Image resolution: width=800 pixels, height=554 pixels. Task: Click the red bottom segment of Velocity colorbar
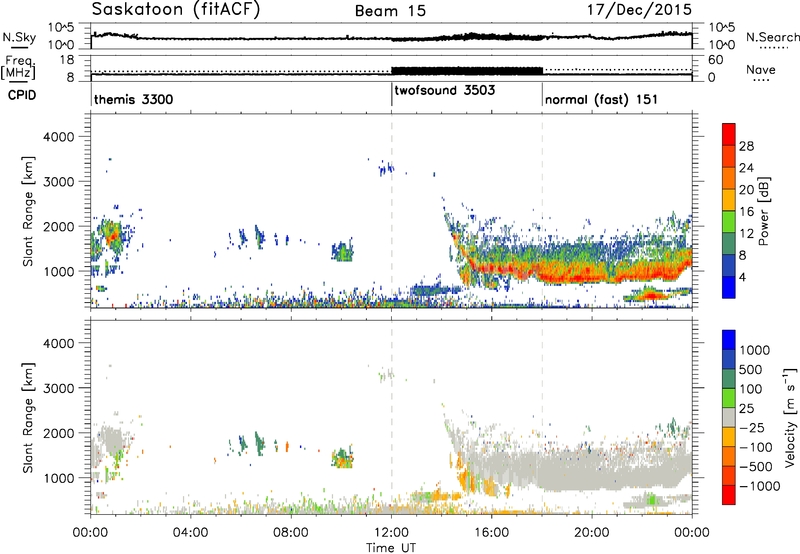pyautogui.click(x=729, y=495)
